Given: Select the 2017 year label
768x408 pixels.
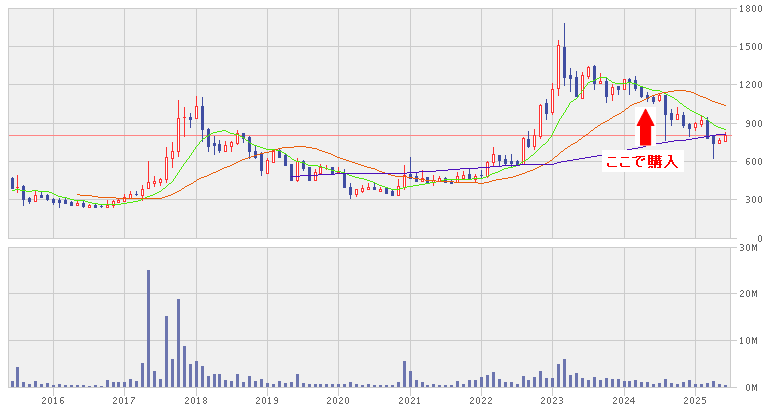Looking at the screenshot, I should (124, 400).
